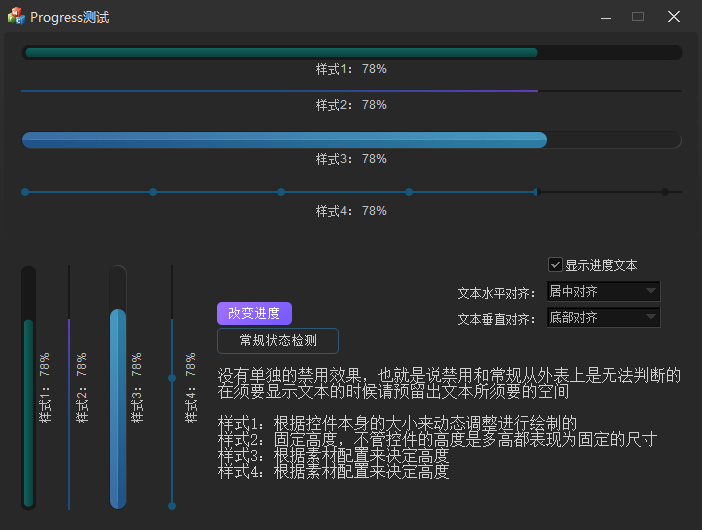
Task: Click the line starting 没有单独的禁用效果
Action: pos(449,375)
